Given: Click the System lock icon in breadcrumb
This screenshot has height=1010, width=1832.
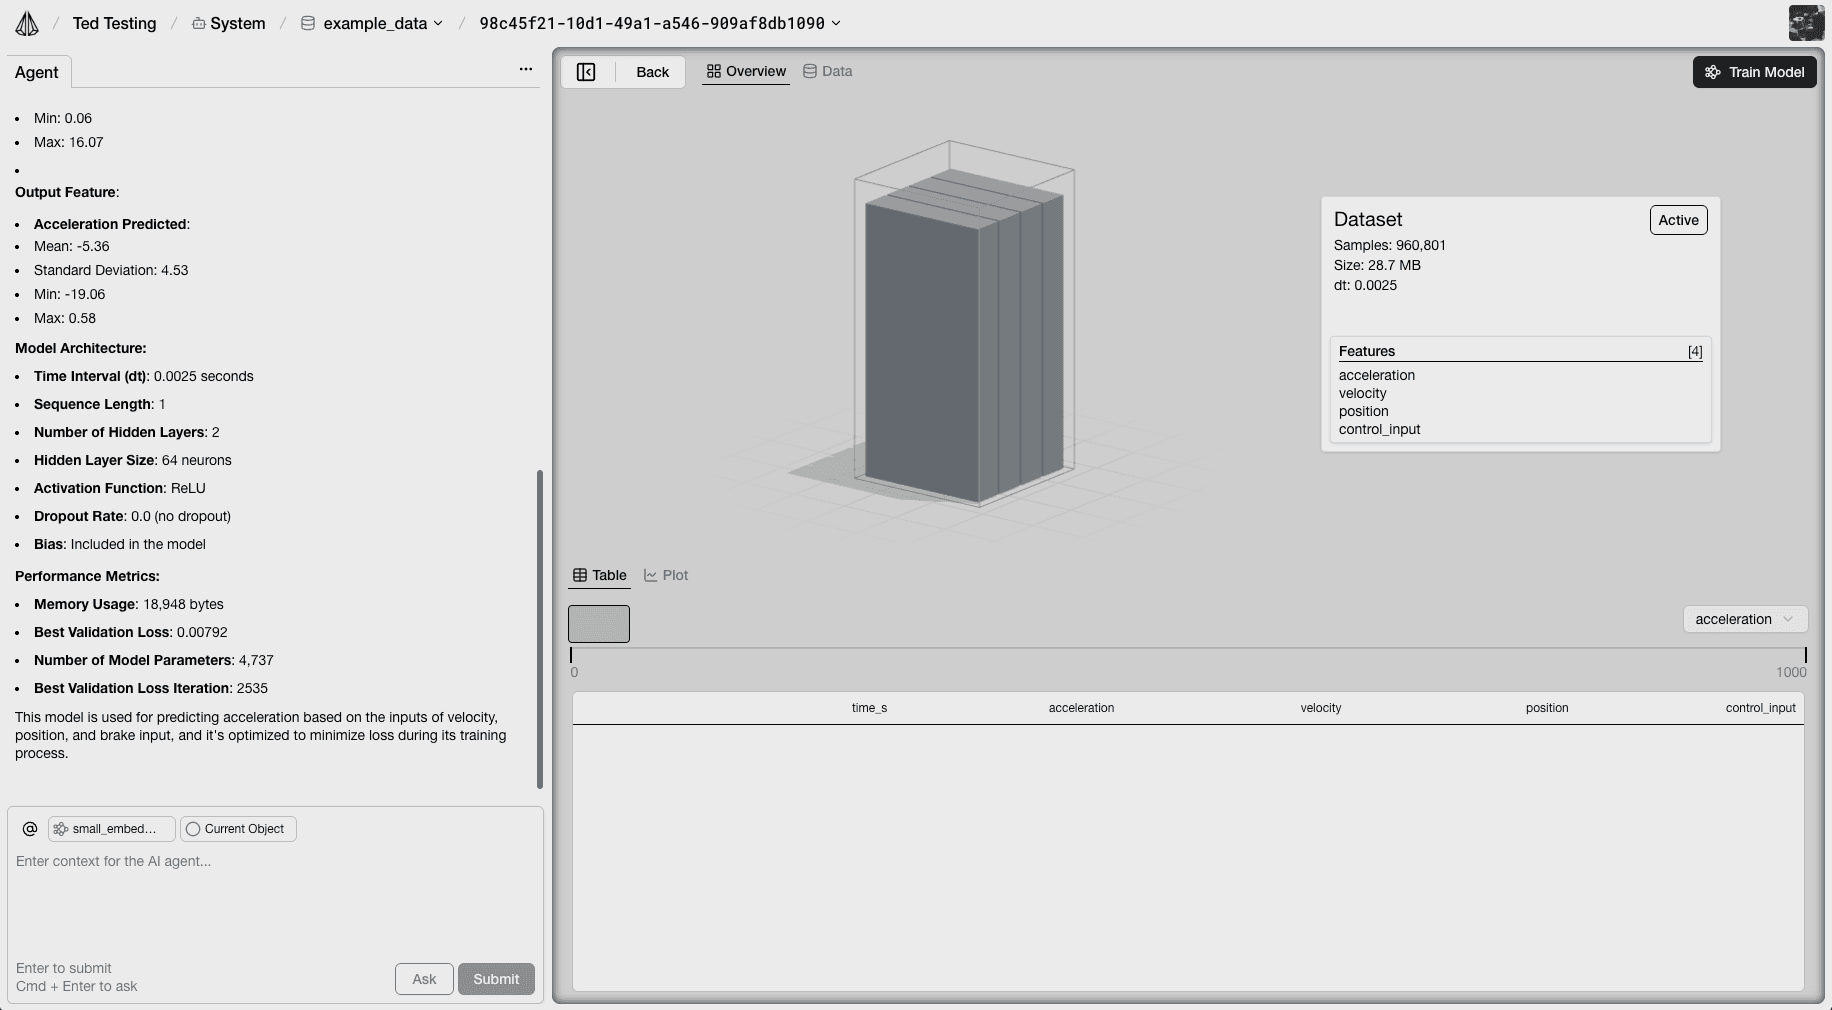Looking at the screenshot, I should coord(197,23).
